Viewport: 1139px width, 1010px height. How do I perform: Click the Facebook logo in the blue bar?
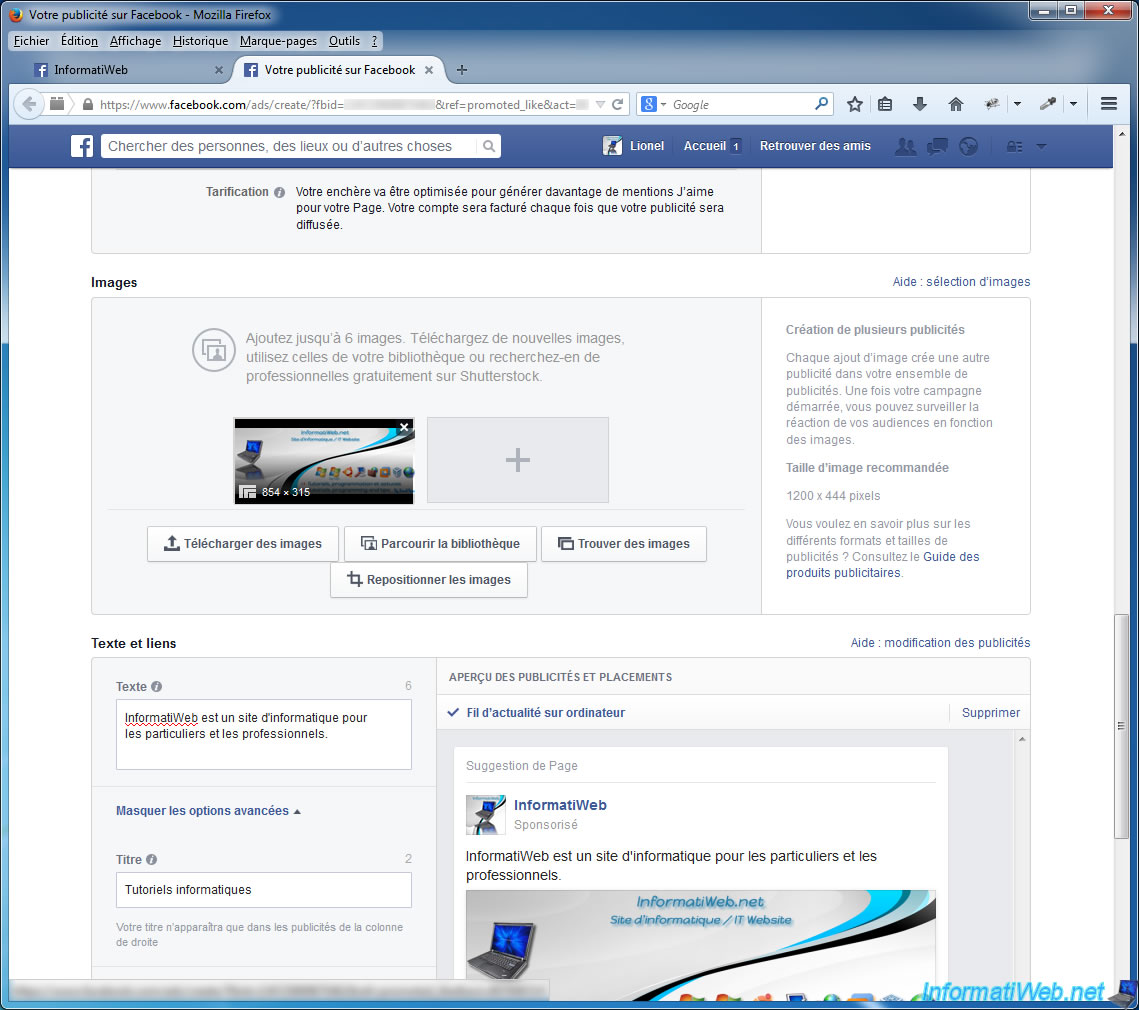coord(82,146)
